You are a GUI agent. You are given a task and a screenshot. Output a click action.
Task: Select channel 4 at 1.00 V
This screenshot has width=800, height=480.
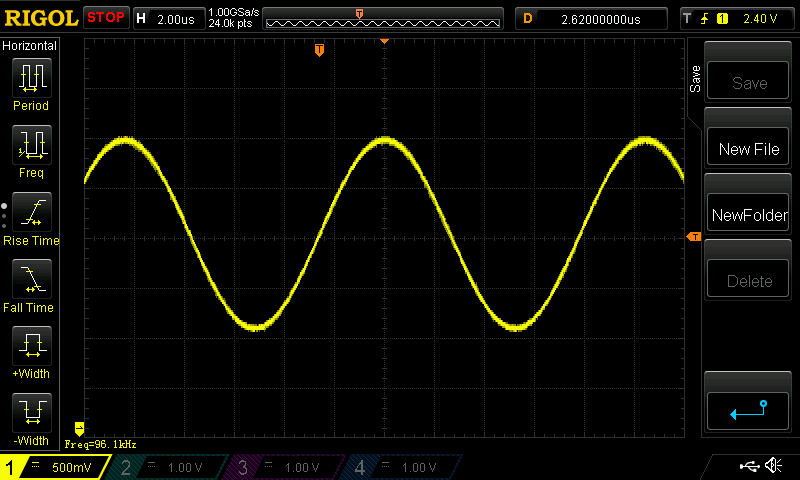(403, 467)
